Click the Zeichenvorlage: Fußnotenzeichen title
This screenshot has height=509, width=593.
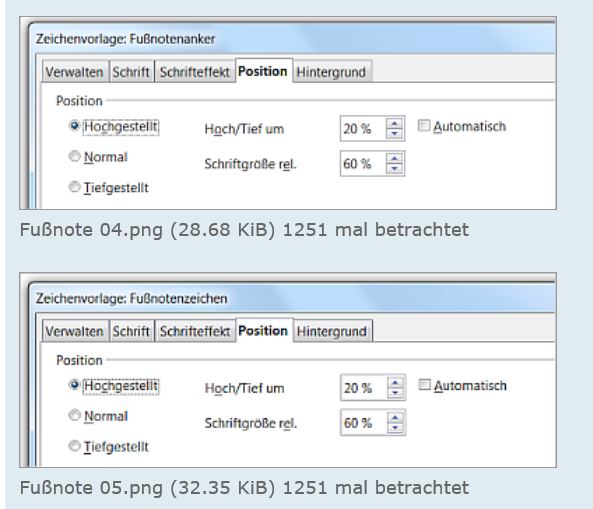[x=131, y=298]
